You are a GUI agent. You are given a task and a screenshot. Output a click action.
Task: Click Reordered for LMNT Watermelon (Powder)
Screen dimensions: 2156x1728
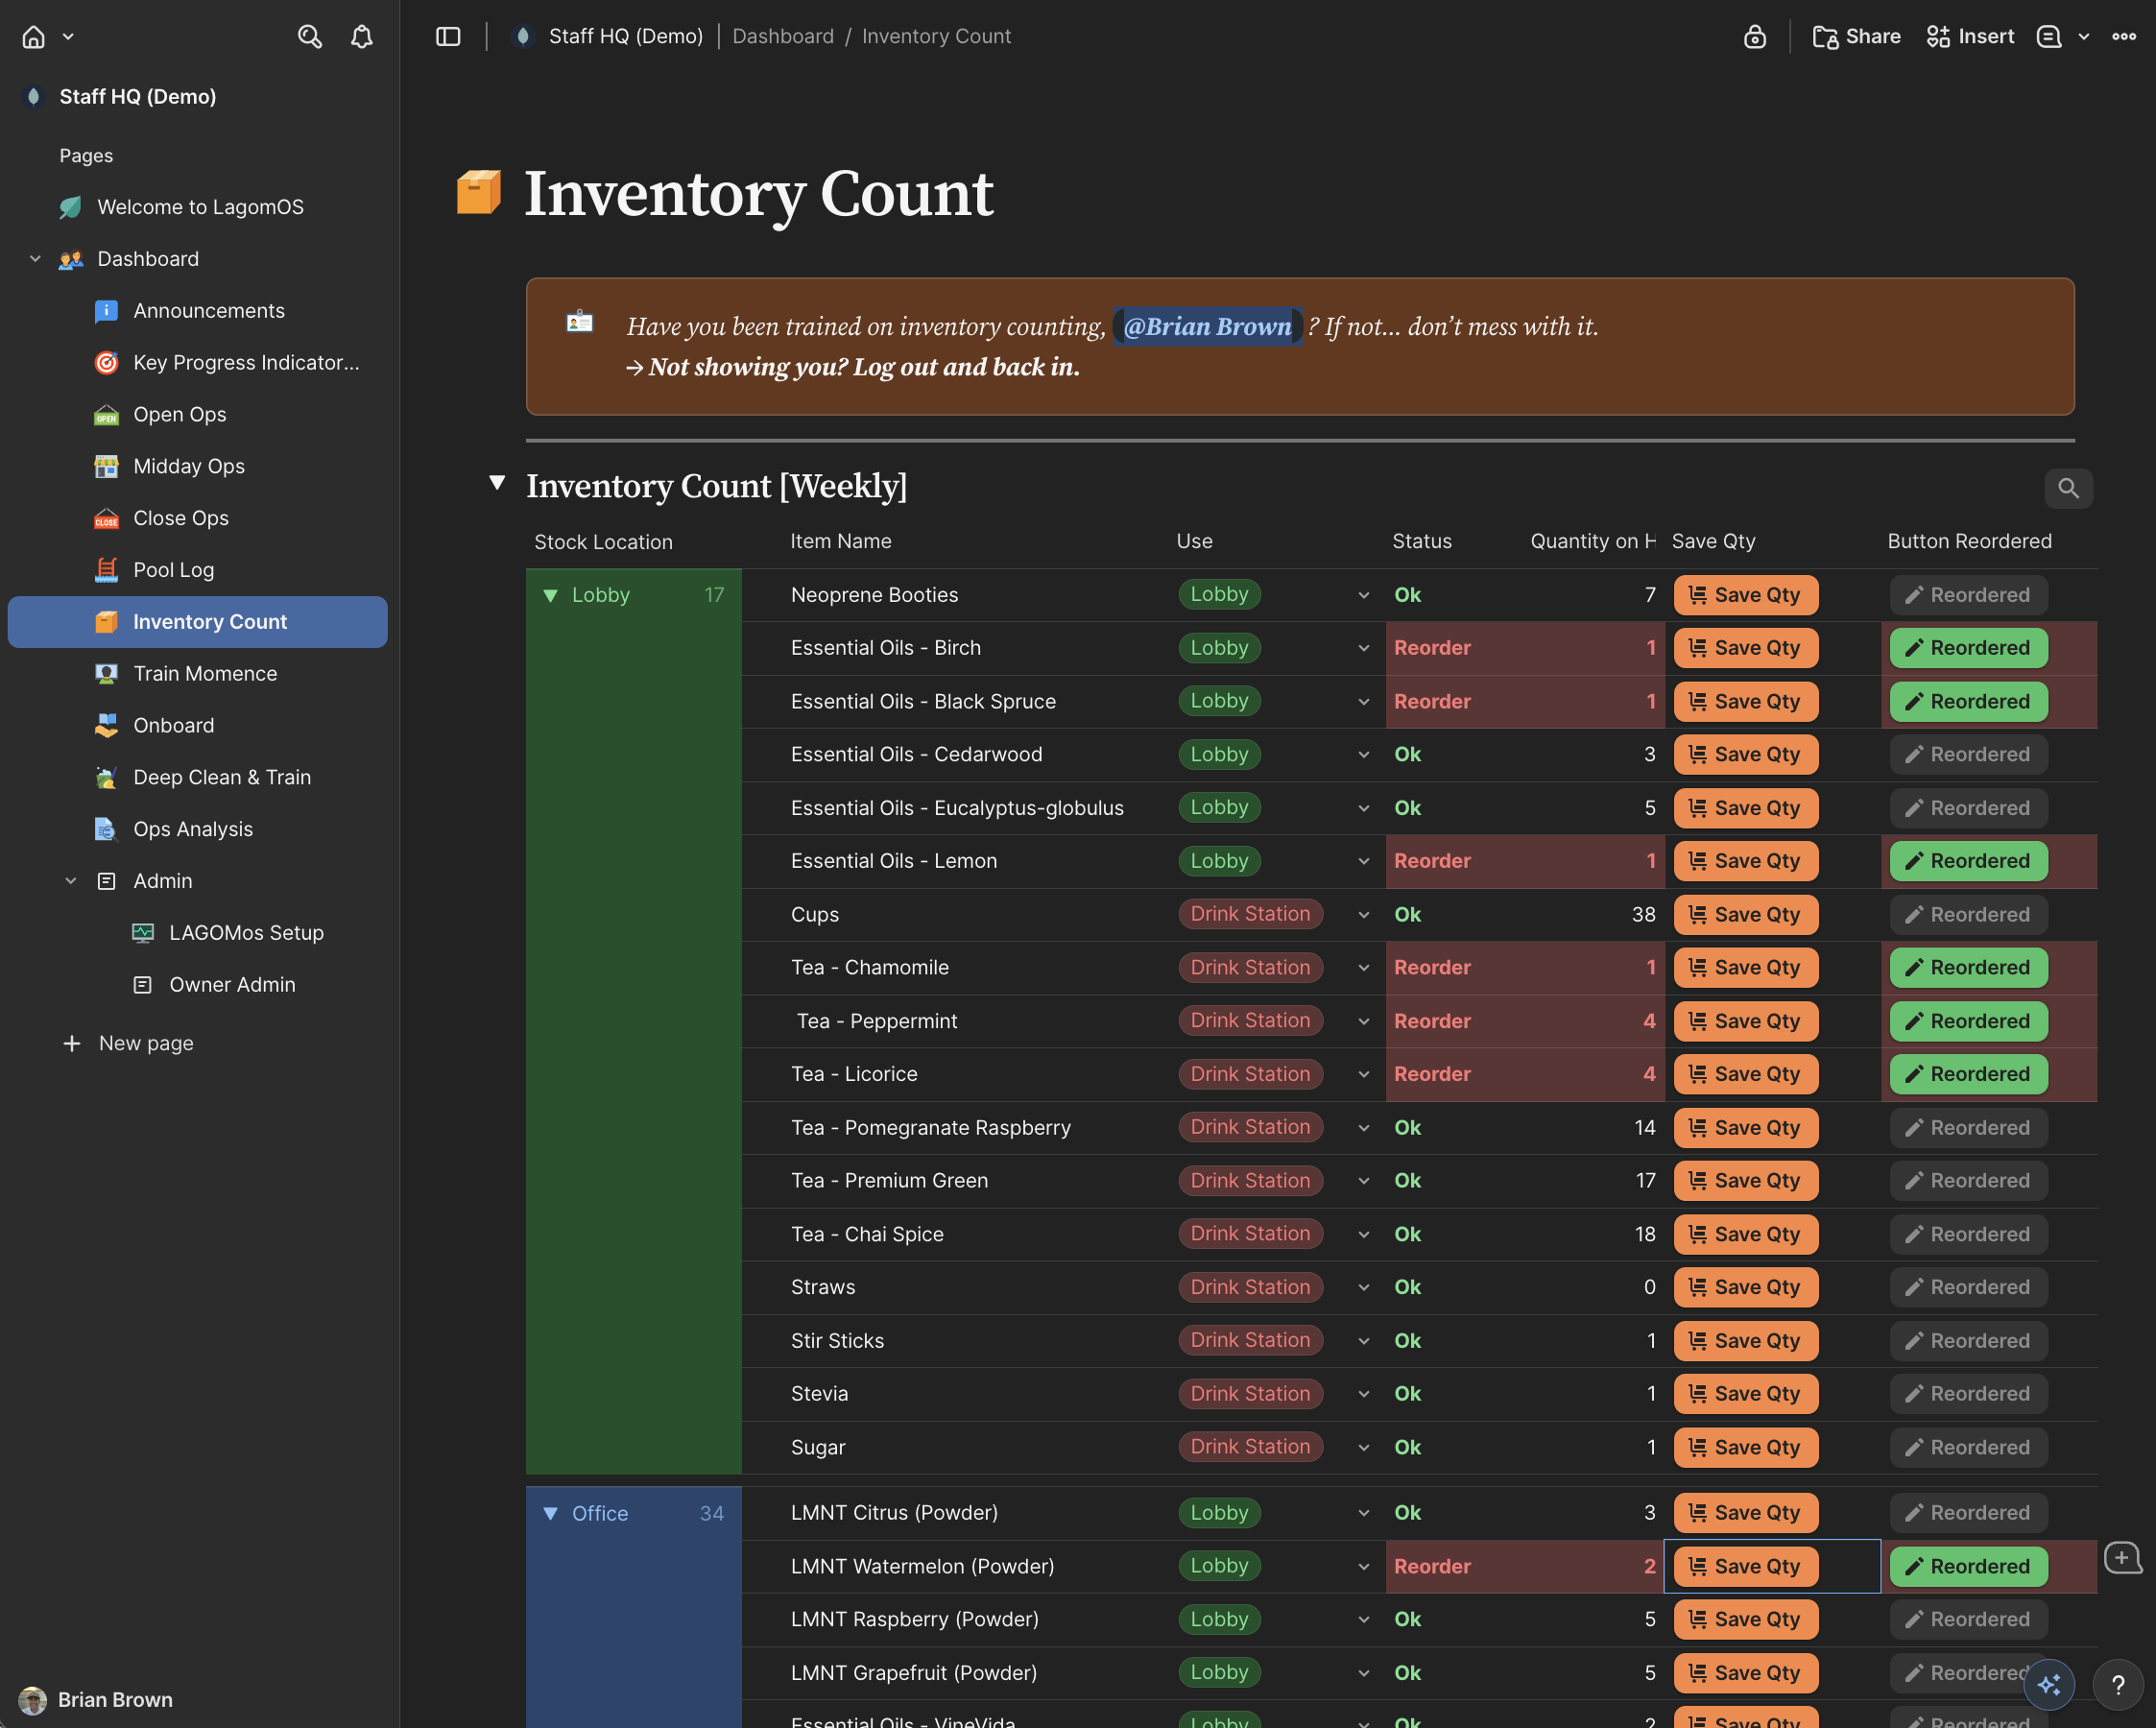click(1968, 1567)
